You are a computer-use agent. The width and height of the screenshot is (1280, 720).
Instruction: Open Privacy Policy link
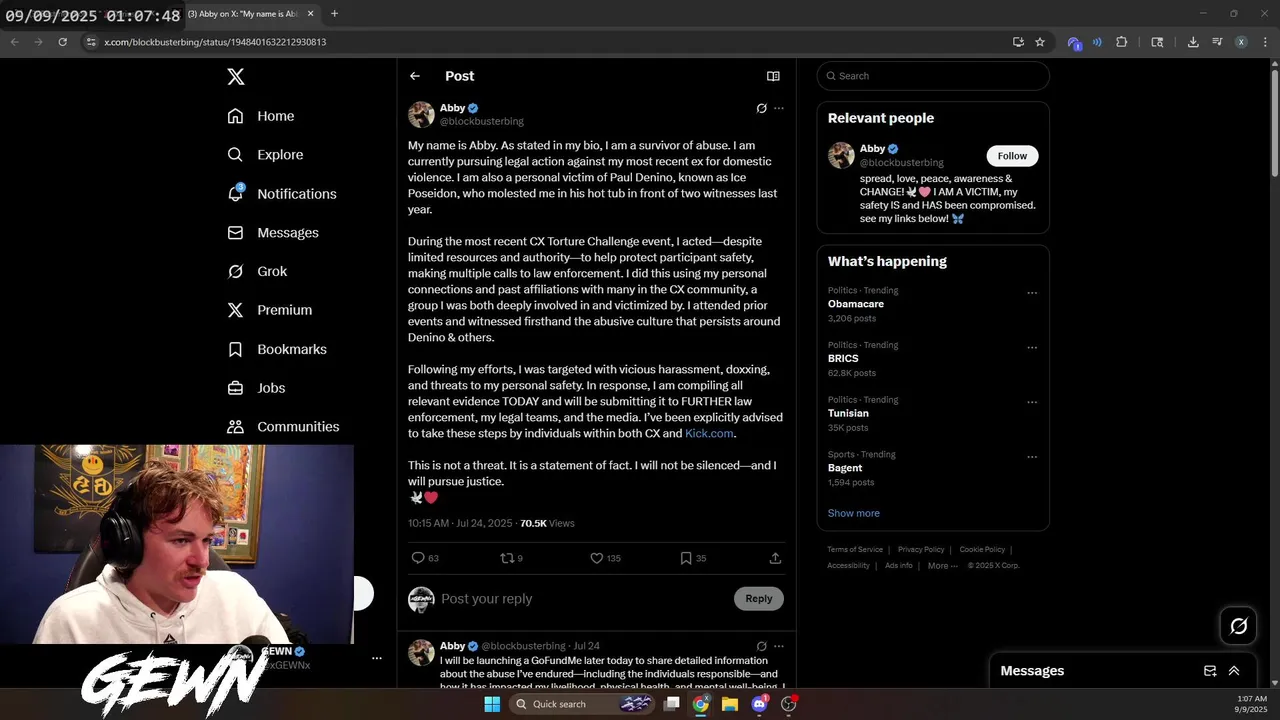pos(921,549)
